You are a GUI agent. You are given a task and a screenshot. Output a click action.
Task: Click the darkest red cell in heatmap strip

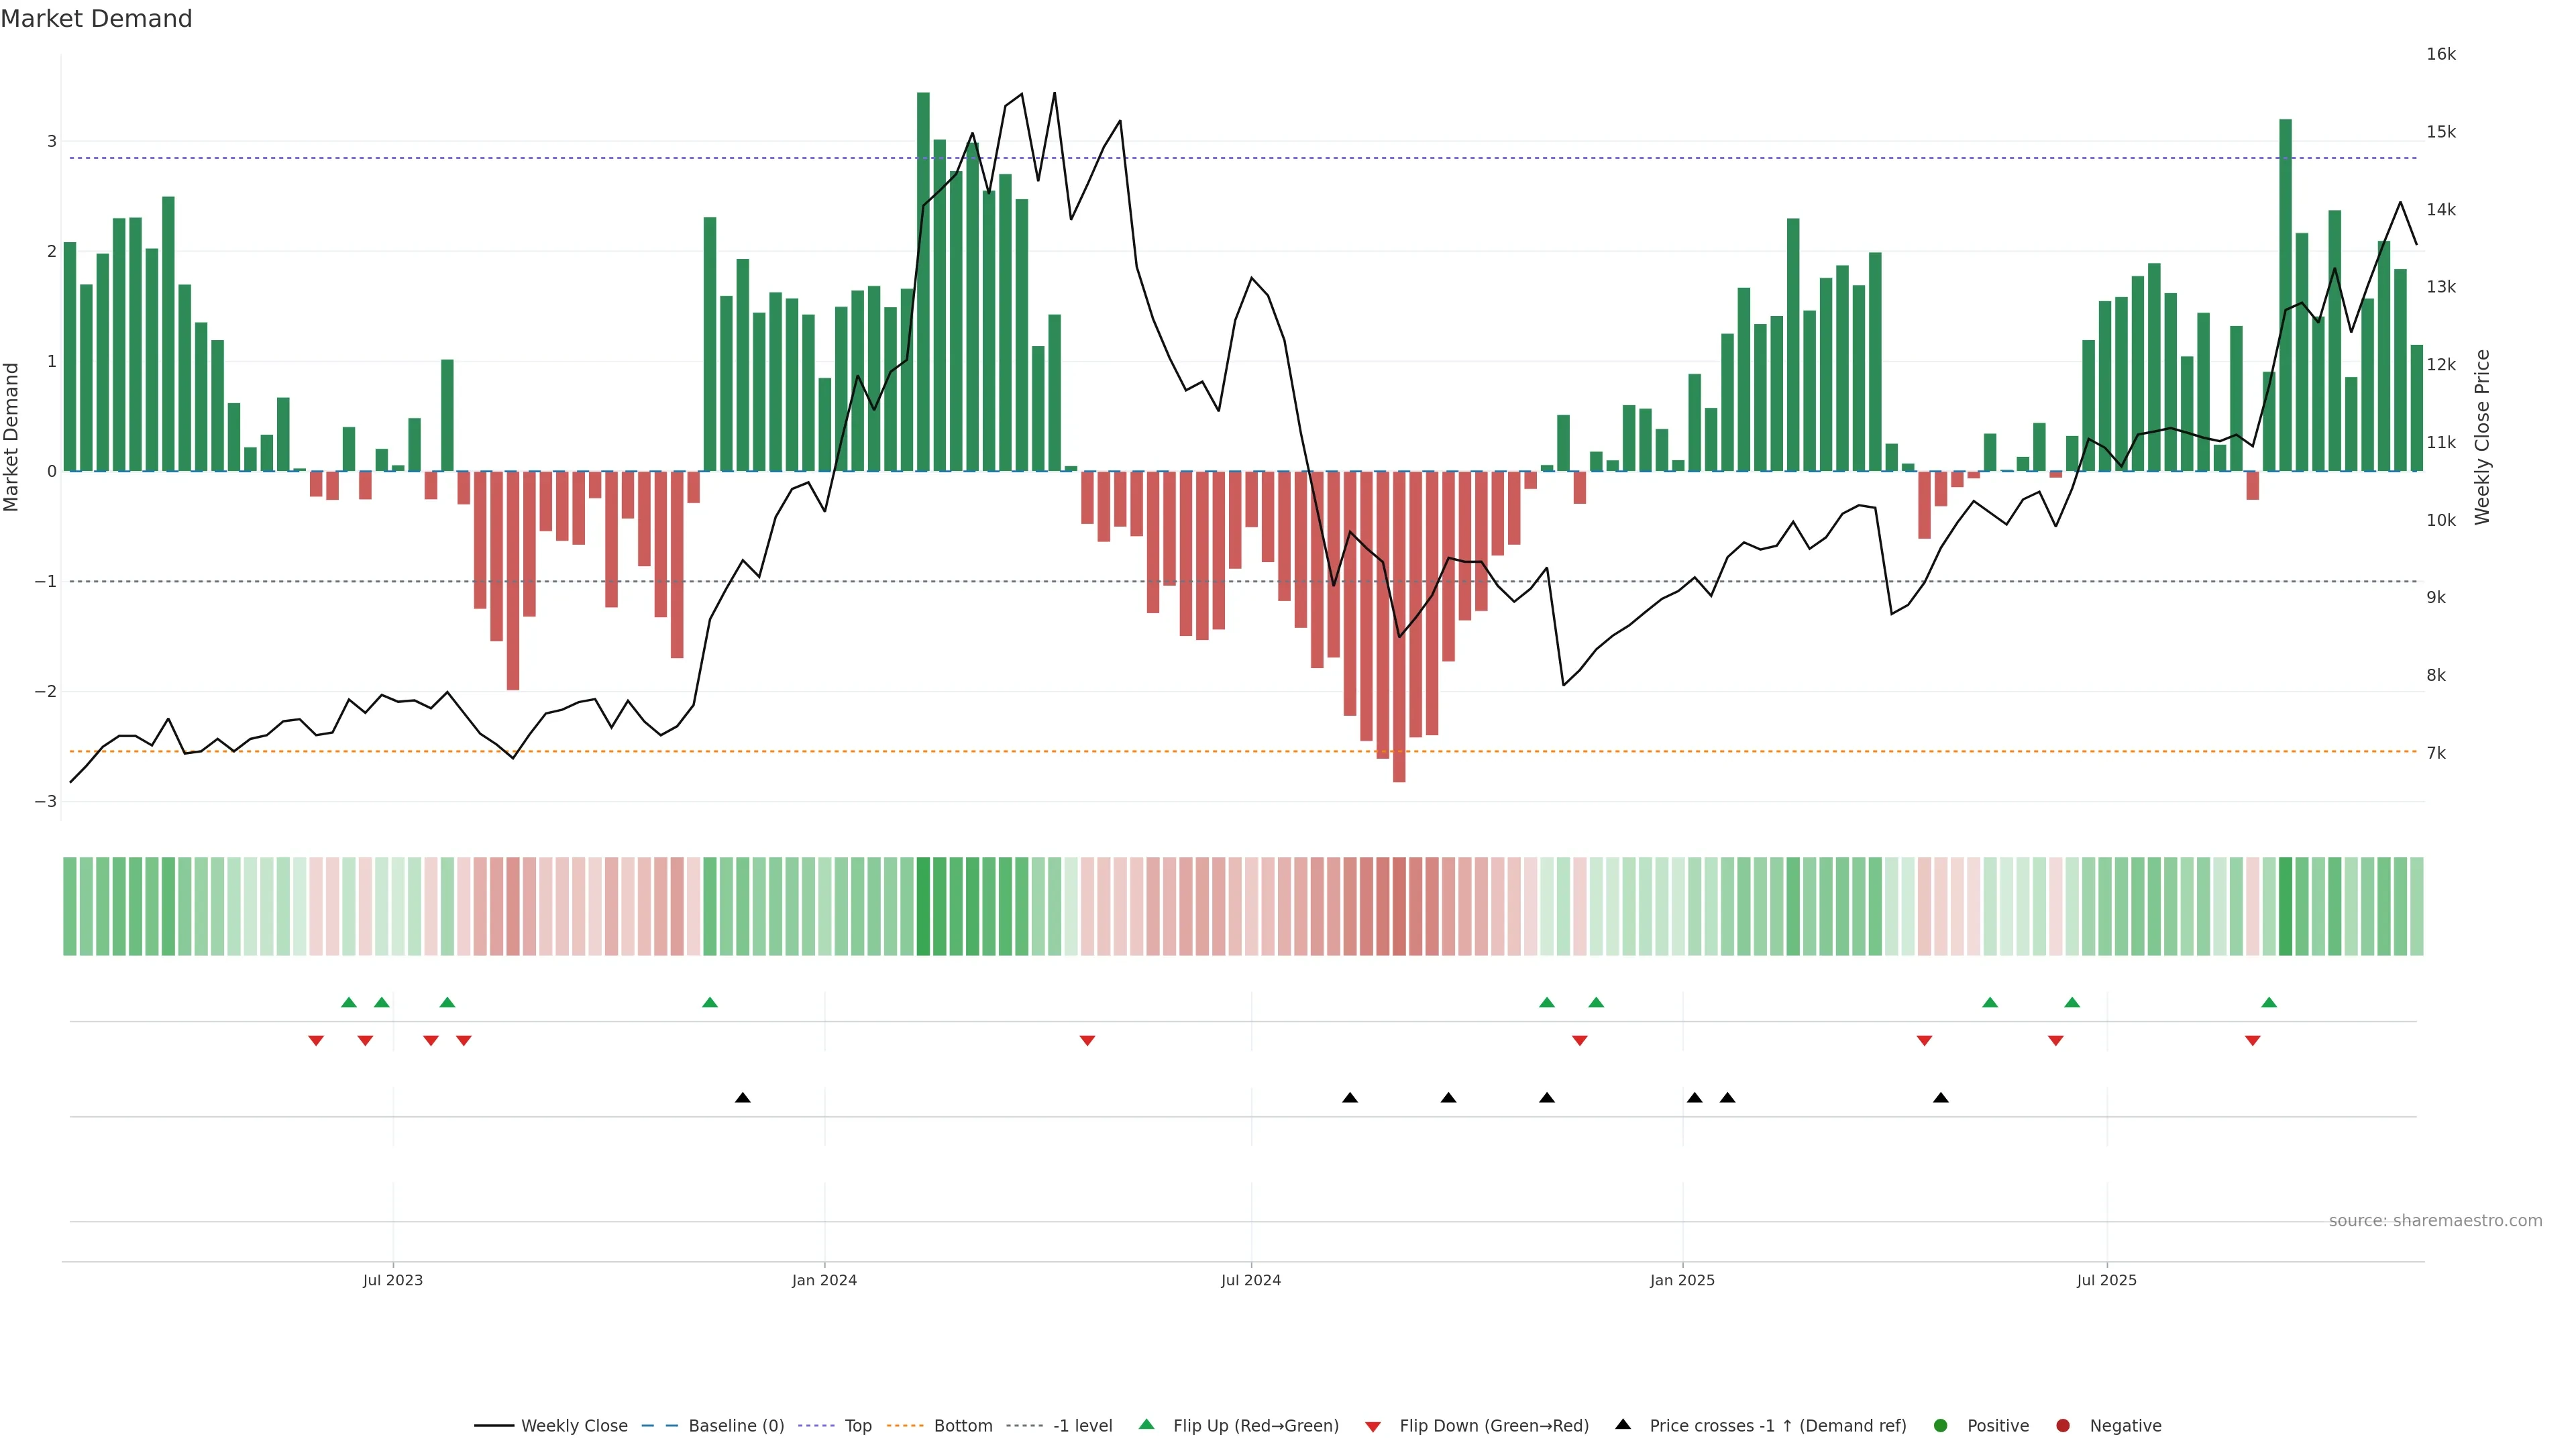pyautogui.click(x=1399, y=906)
